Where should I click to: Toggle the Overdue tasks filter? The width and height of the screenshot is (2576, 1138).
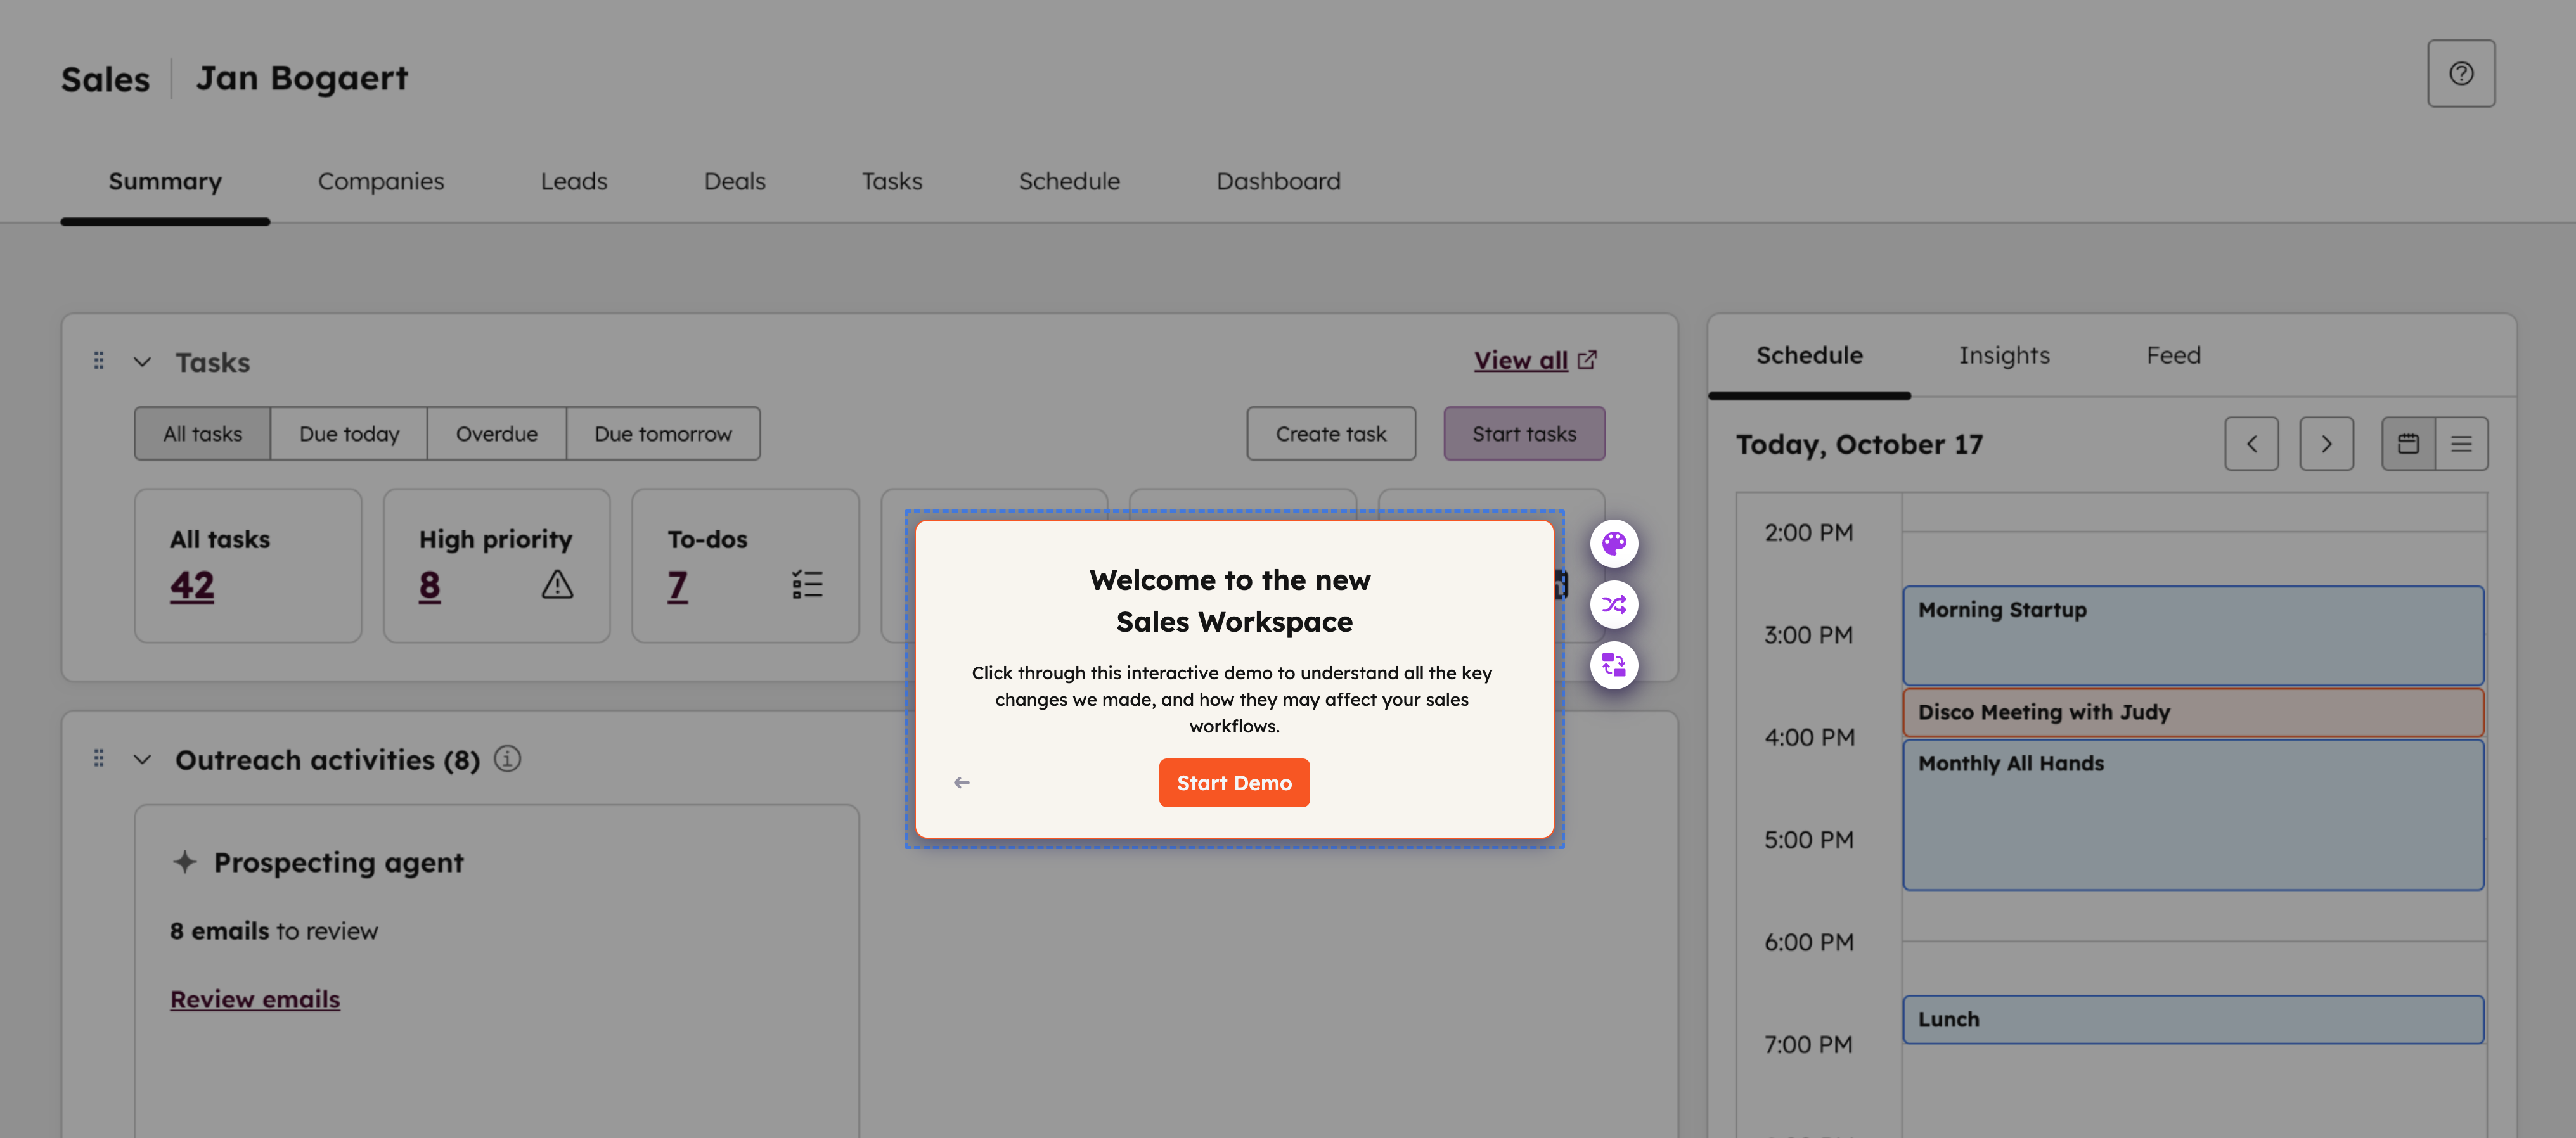tap(497, 433)
